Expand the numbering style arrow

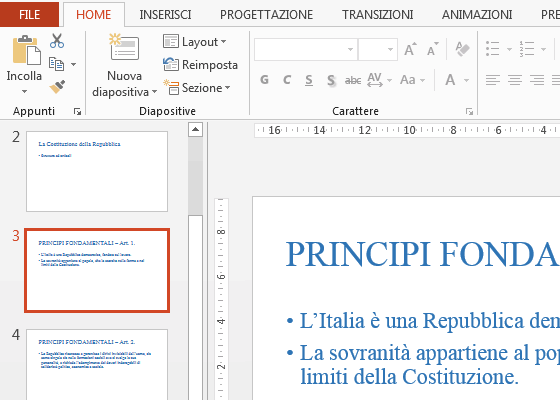[544, 49]
